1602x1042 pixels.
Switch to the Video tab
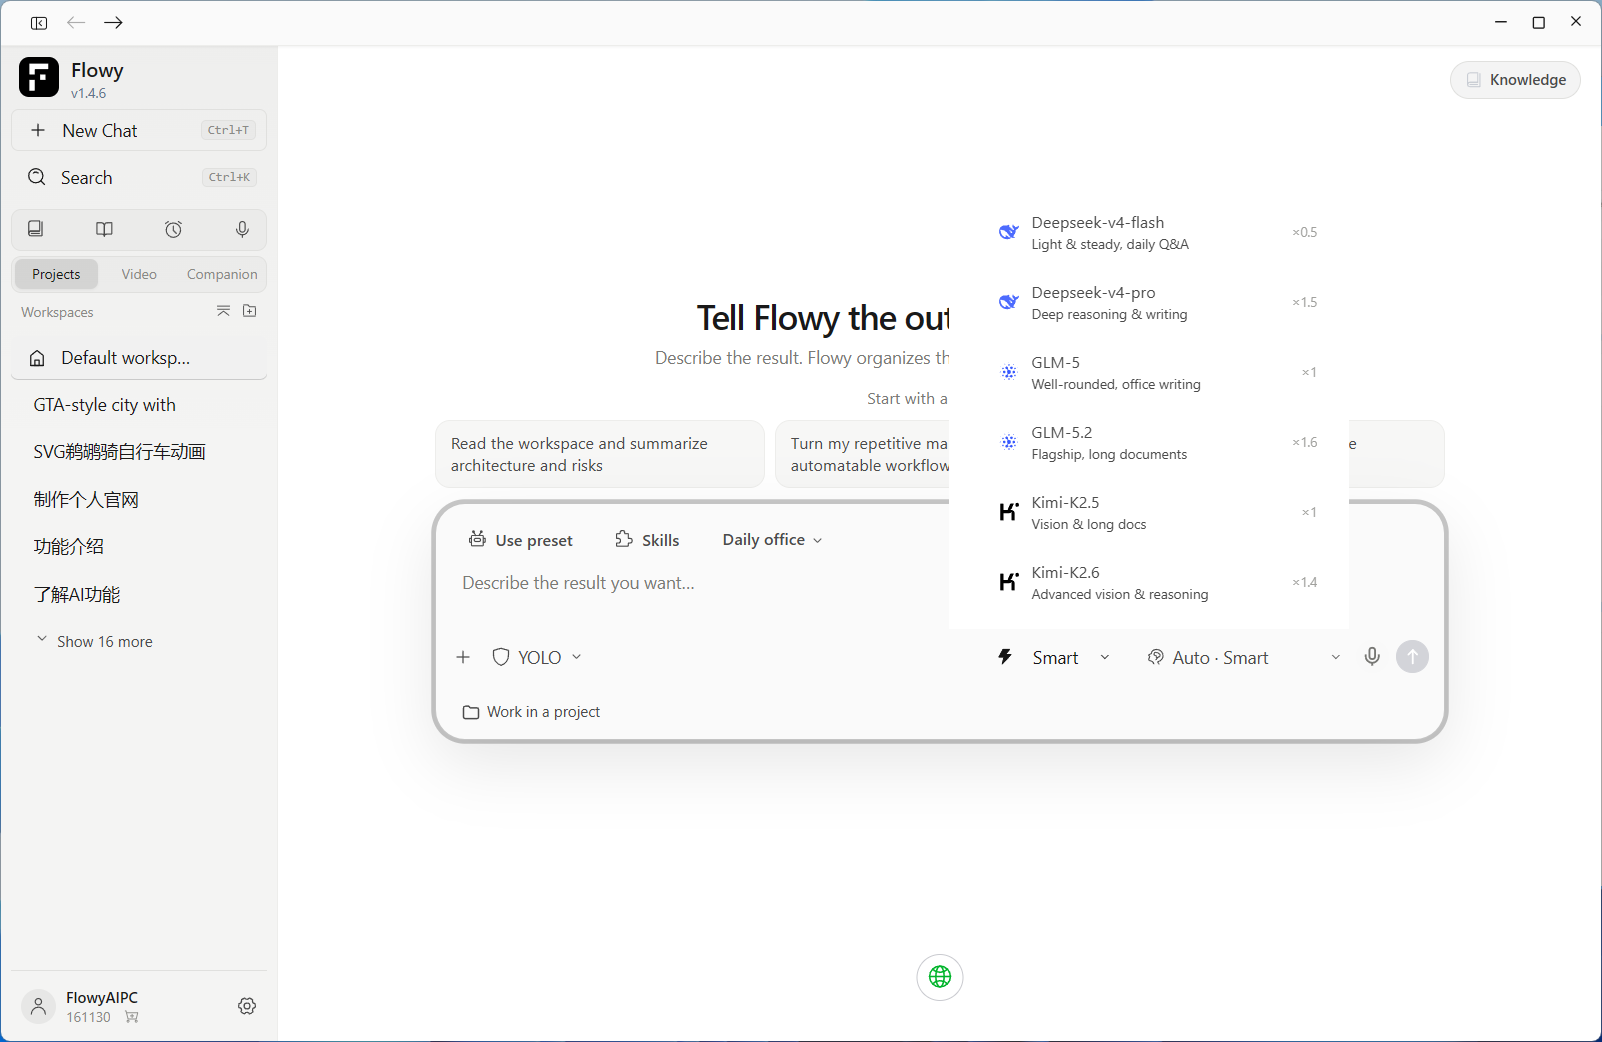tap(139, 274)
